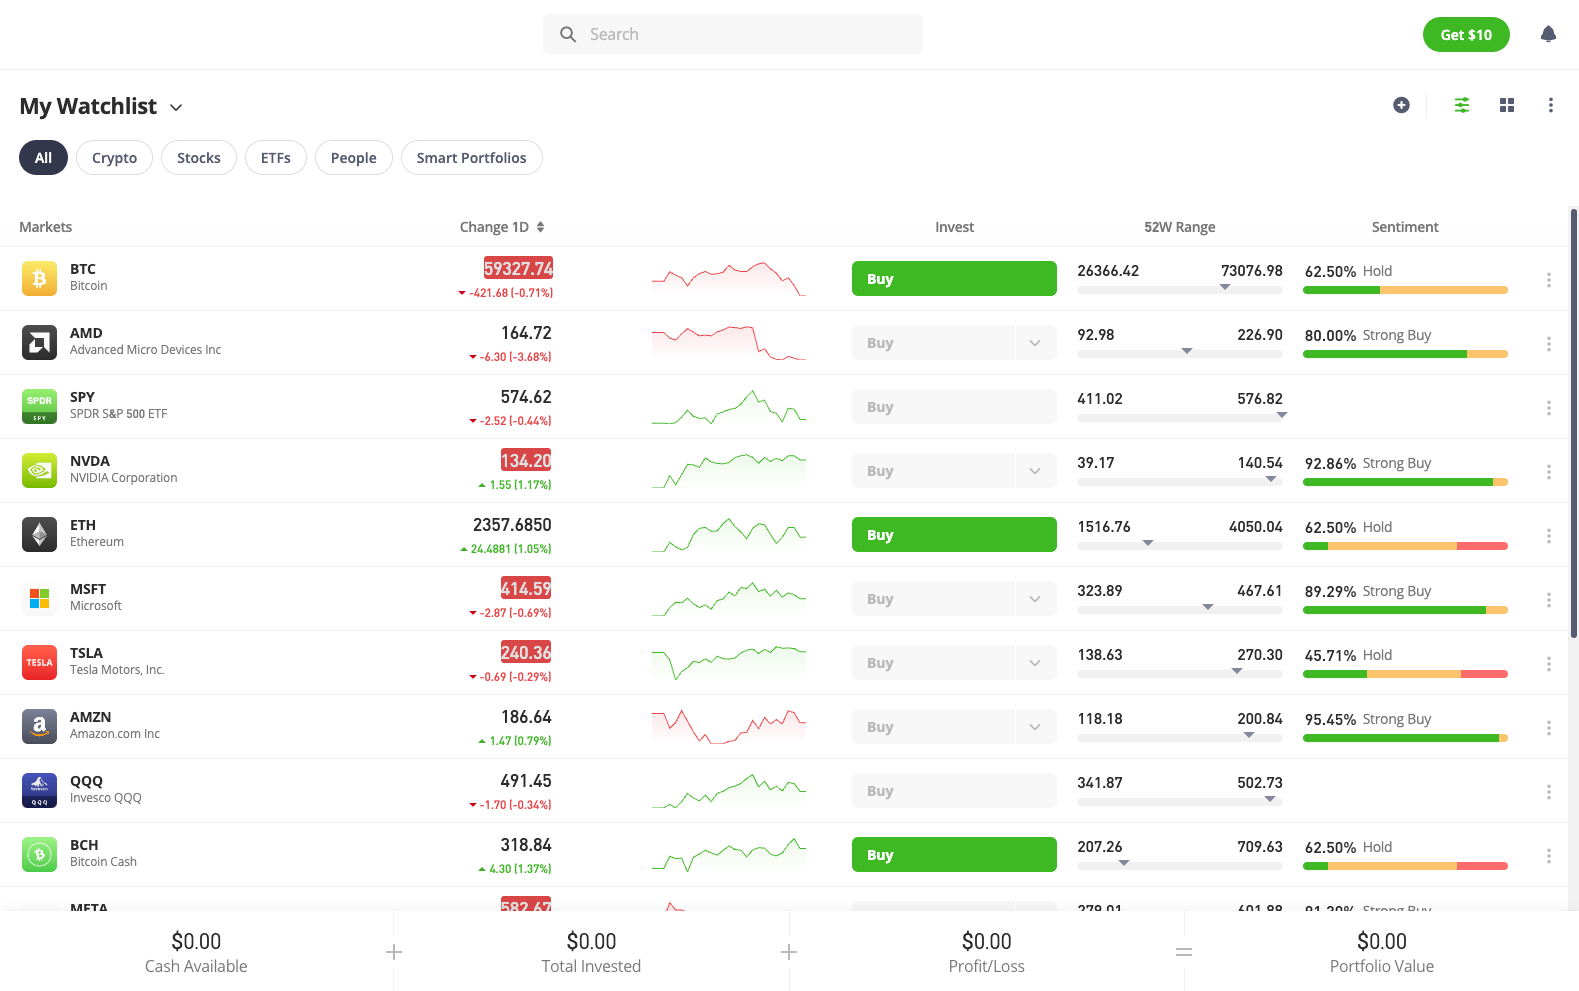This screenshot has height=991, width=1579.
Task: Open NVIDIA logo icon
Action: (x=39, y=471)
